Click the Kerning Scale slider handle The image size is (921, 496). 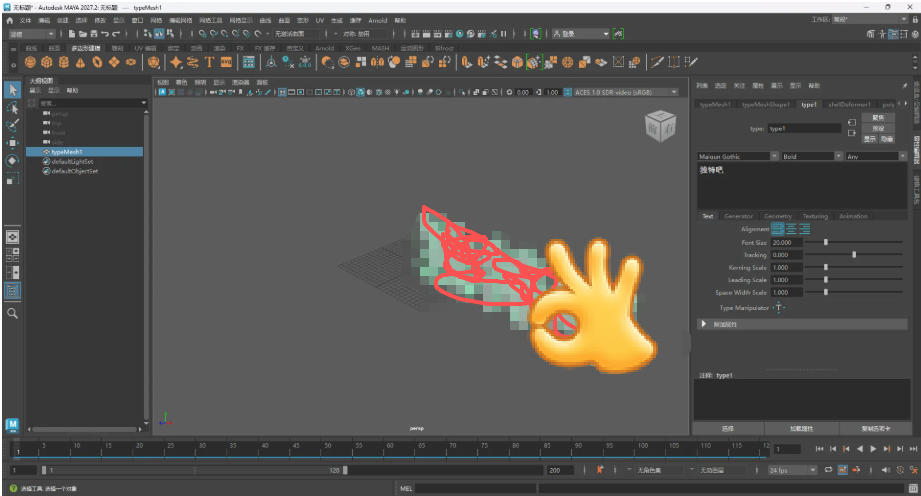click(x=826, y=267)
